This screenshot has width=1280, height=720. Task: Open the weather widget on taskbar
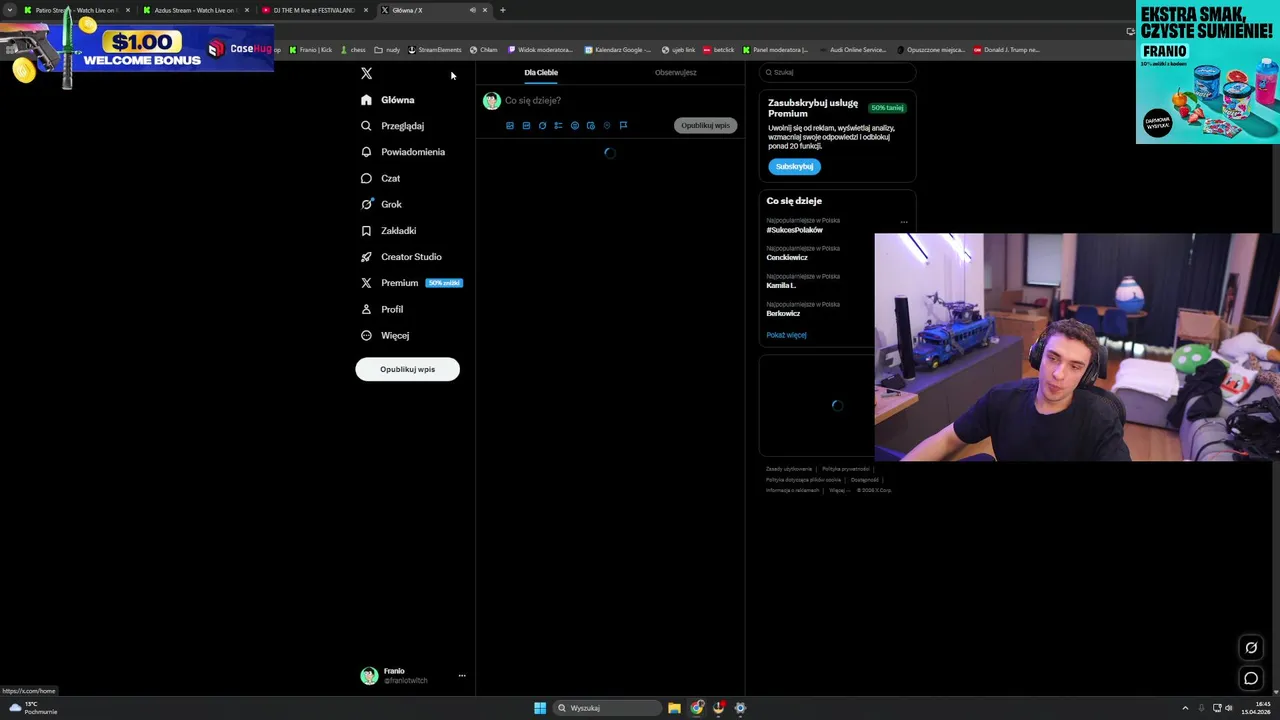tap(34, 708)
